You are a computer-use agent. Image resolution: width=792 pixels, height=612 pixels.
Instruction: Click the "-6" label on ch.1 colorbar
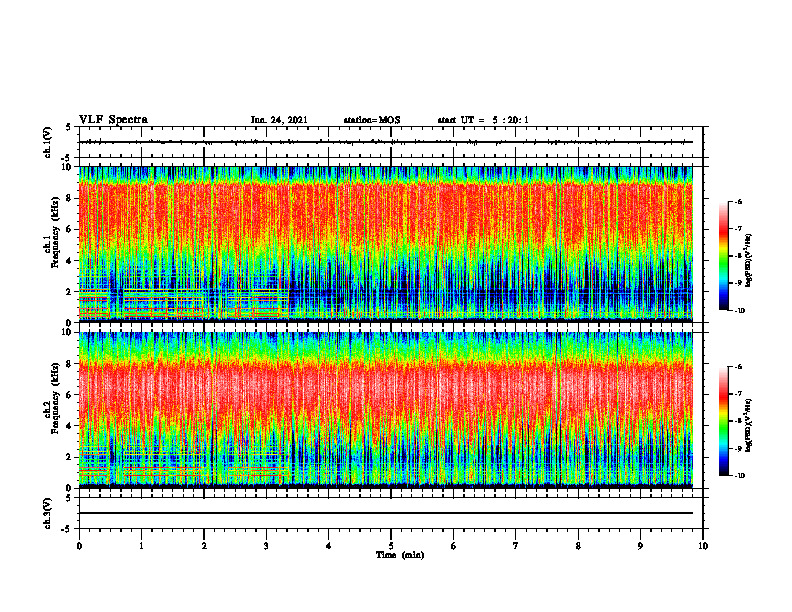pyautogui.click(x=738, y=201)
